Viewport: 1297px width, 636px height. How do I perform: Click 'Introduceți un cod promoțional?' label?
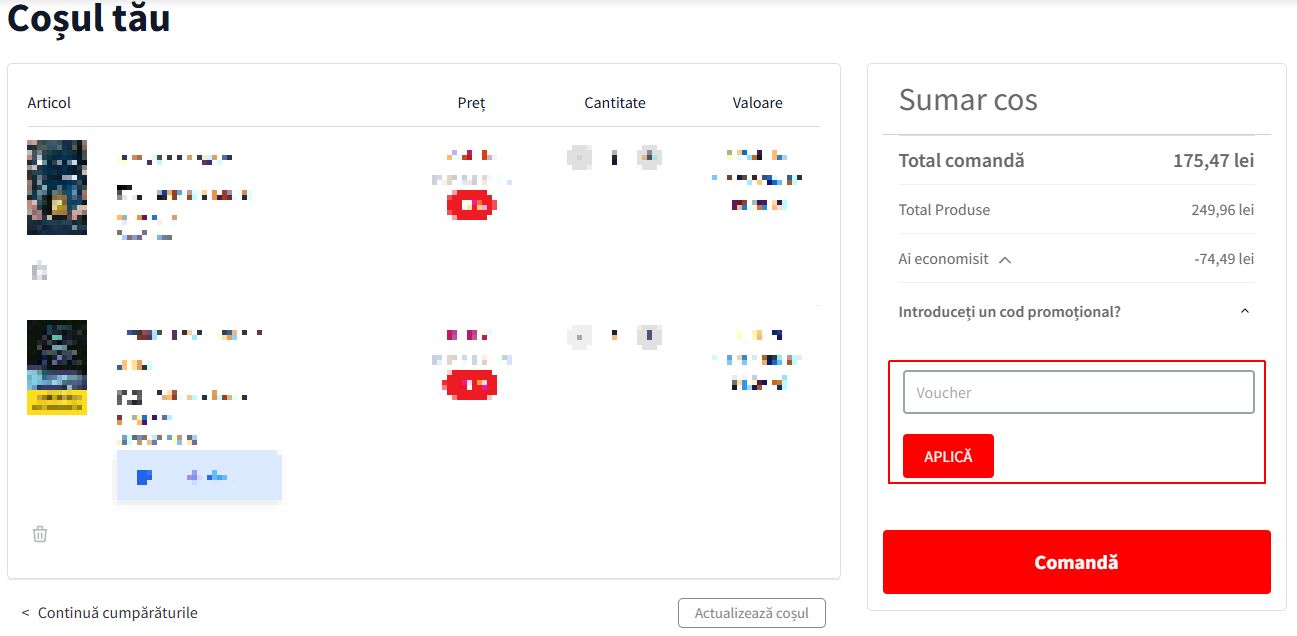click(1010, 312)
